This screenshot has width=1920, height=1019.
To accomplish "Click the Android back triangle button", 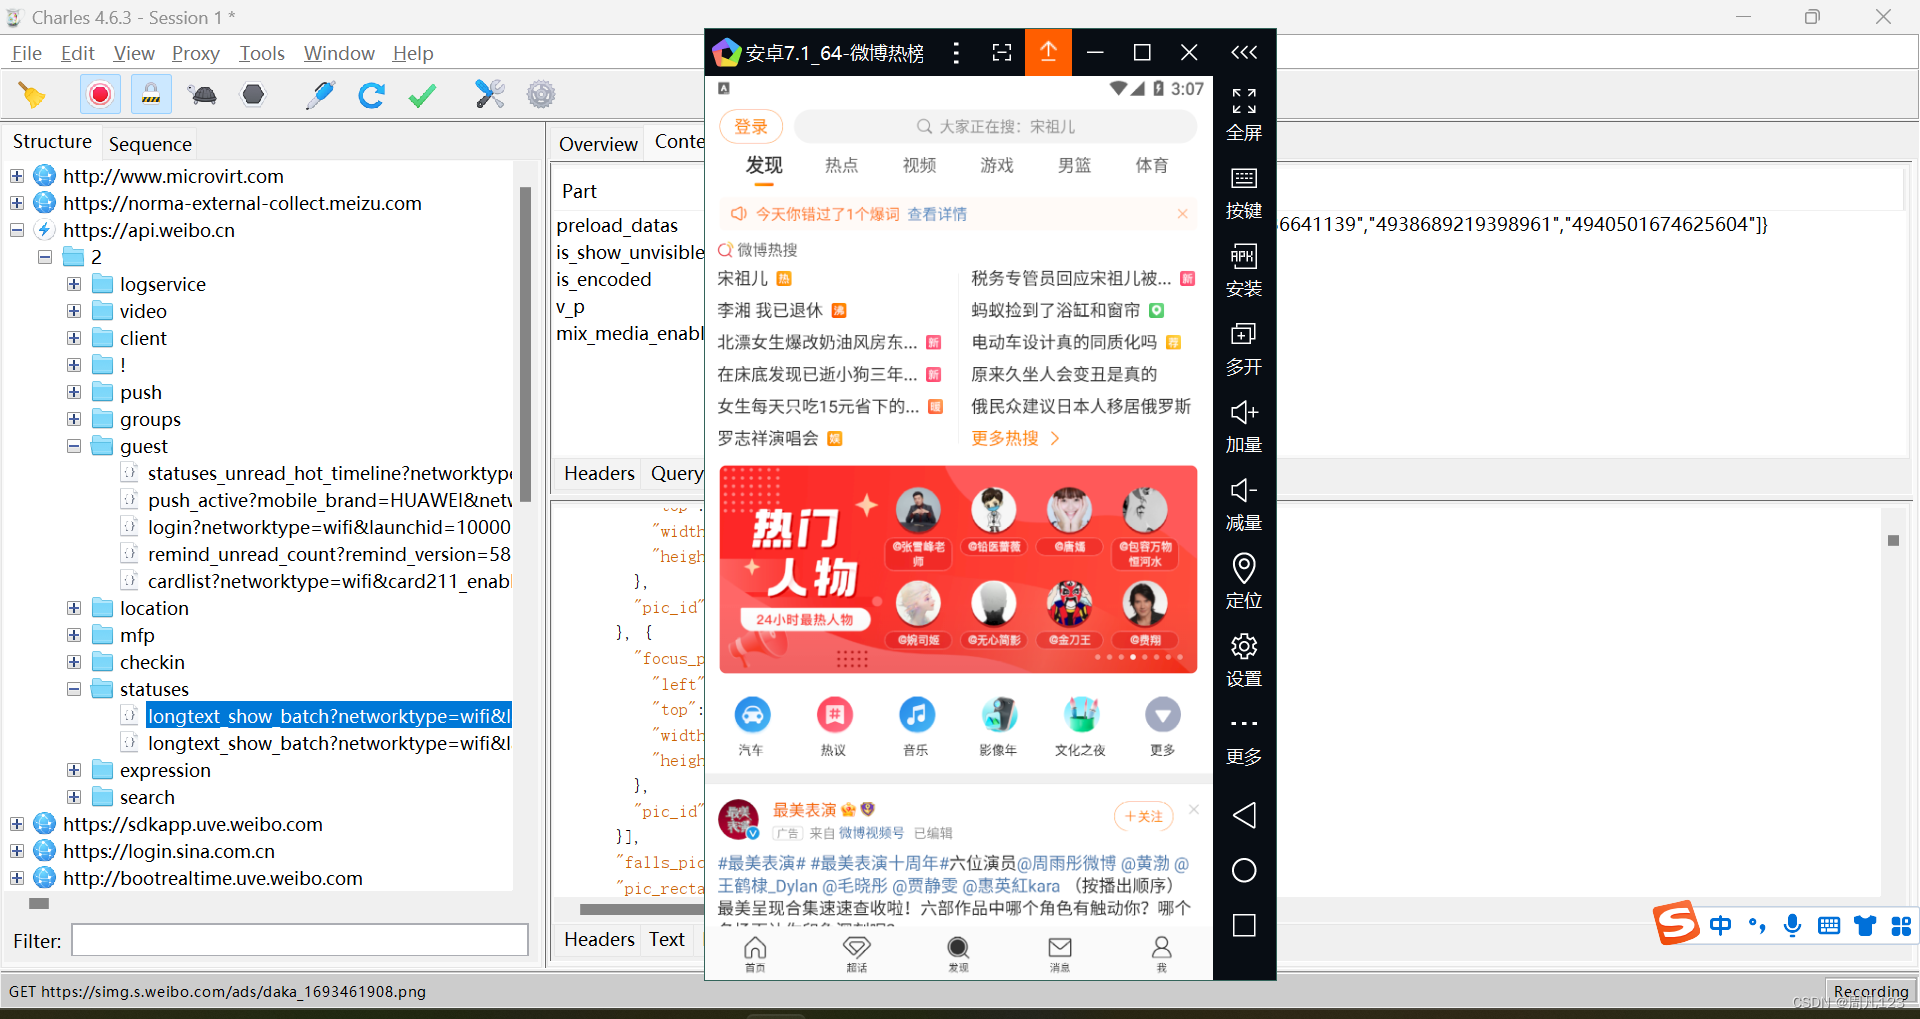I will pos(1244,815).
